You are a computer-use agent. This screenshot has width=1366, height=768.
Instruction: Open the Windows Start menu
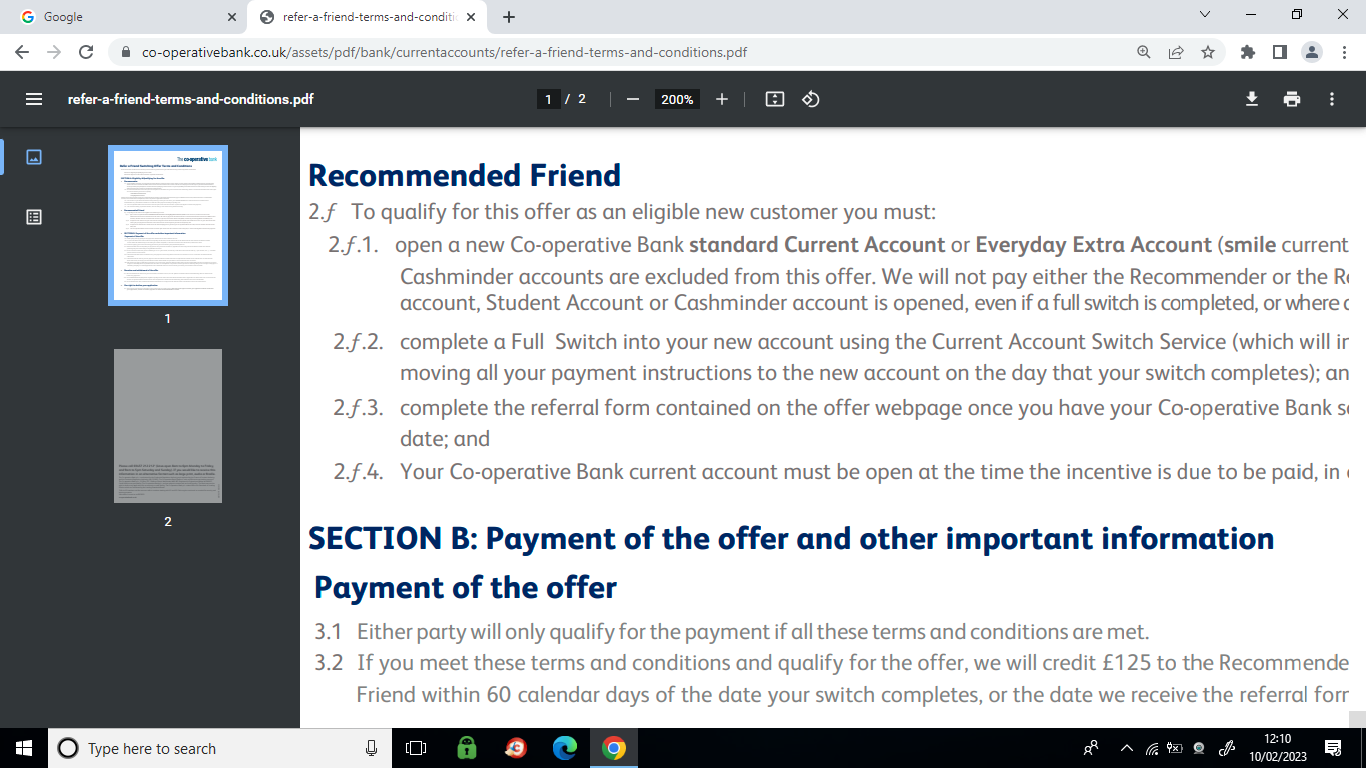(24, 748)
